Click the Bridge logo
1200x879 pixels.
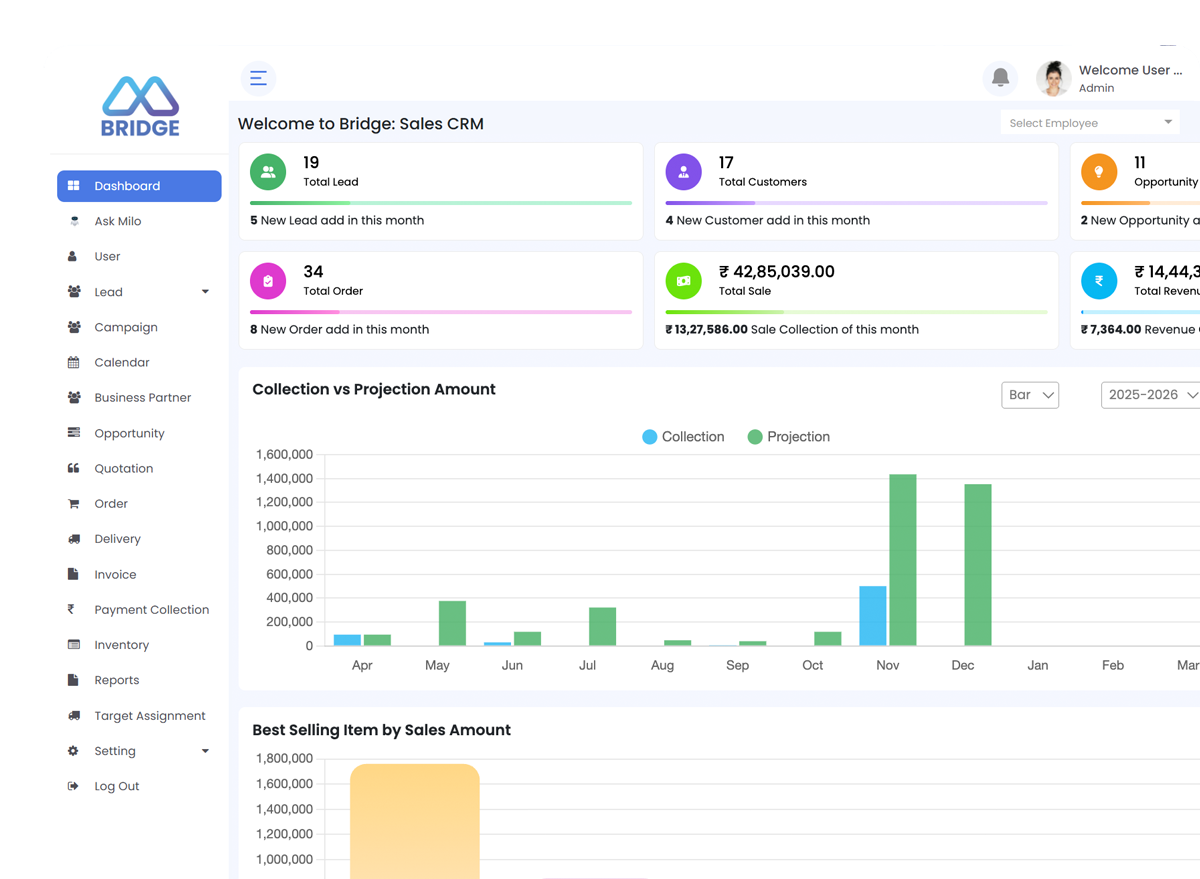pyautogui.click(x=140, y=107)
